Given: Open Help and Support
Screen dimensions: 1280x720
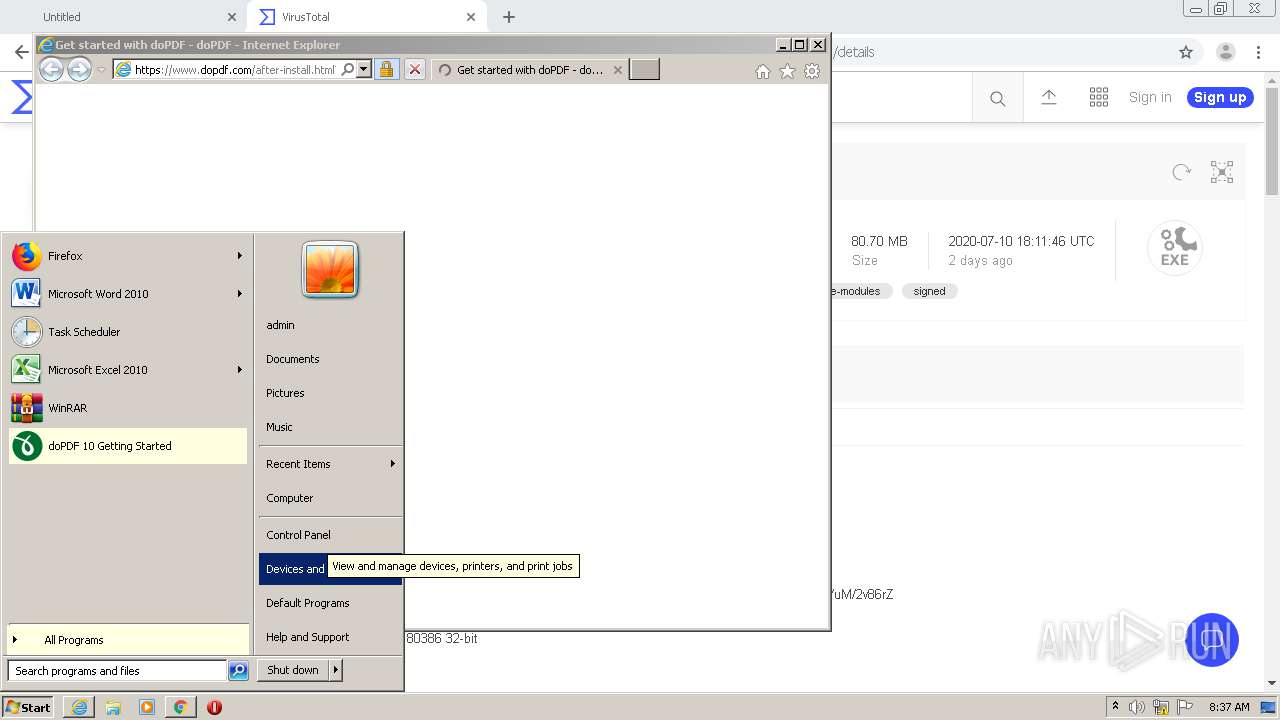Looking at the screenshot, I should coord(330,637).
